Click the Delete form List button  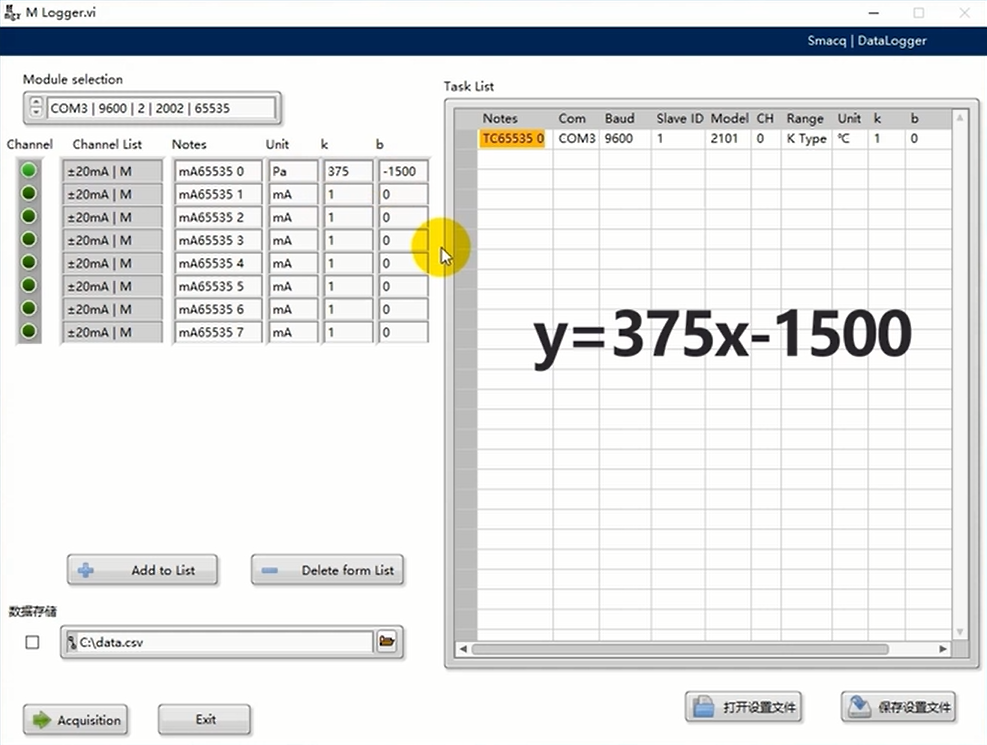click(x=328, y=570)
